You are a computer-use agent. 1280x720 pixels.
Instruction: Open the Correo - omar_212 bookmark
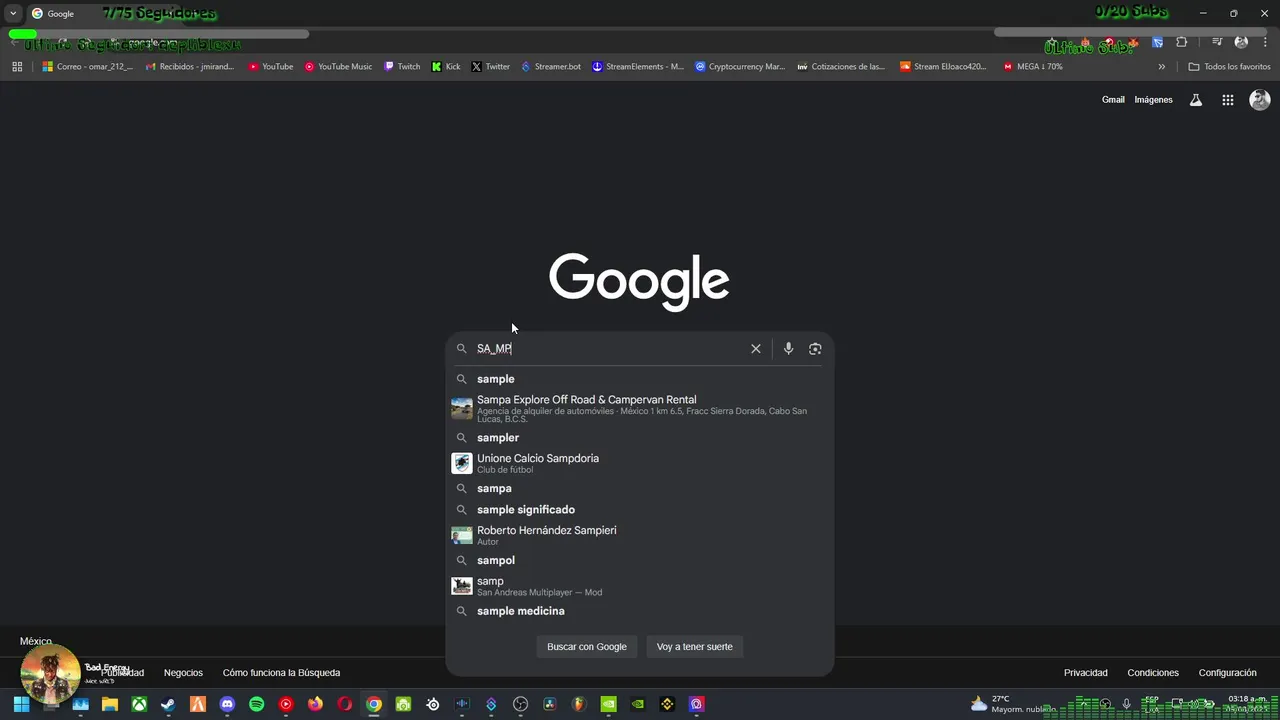[88, 67]
